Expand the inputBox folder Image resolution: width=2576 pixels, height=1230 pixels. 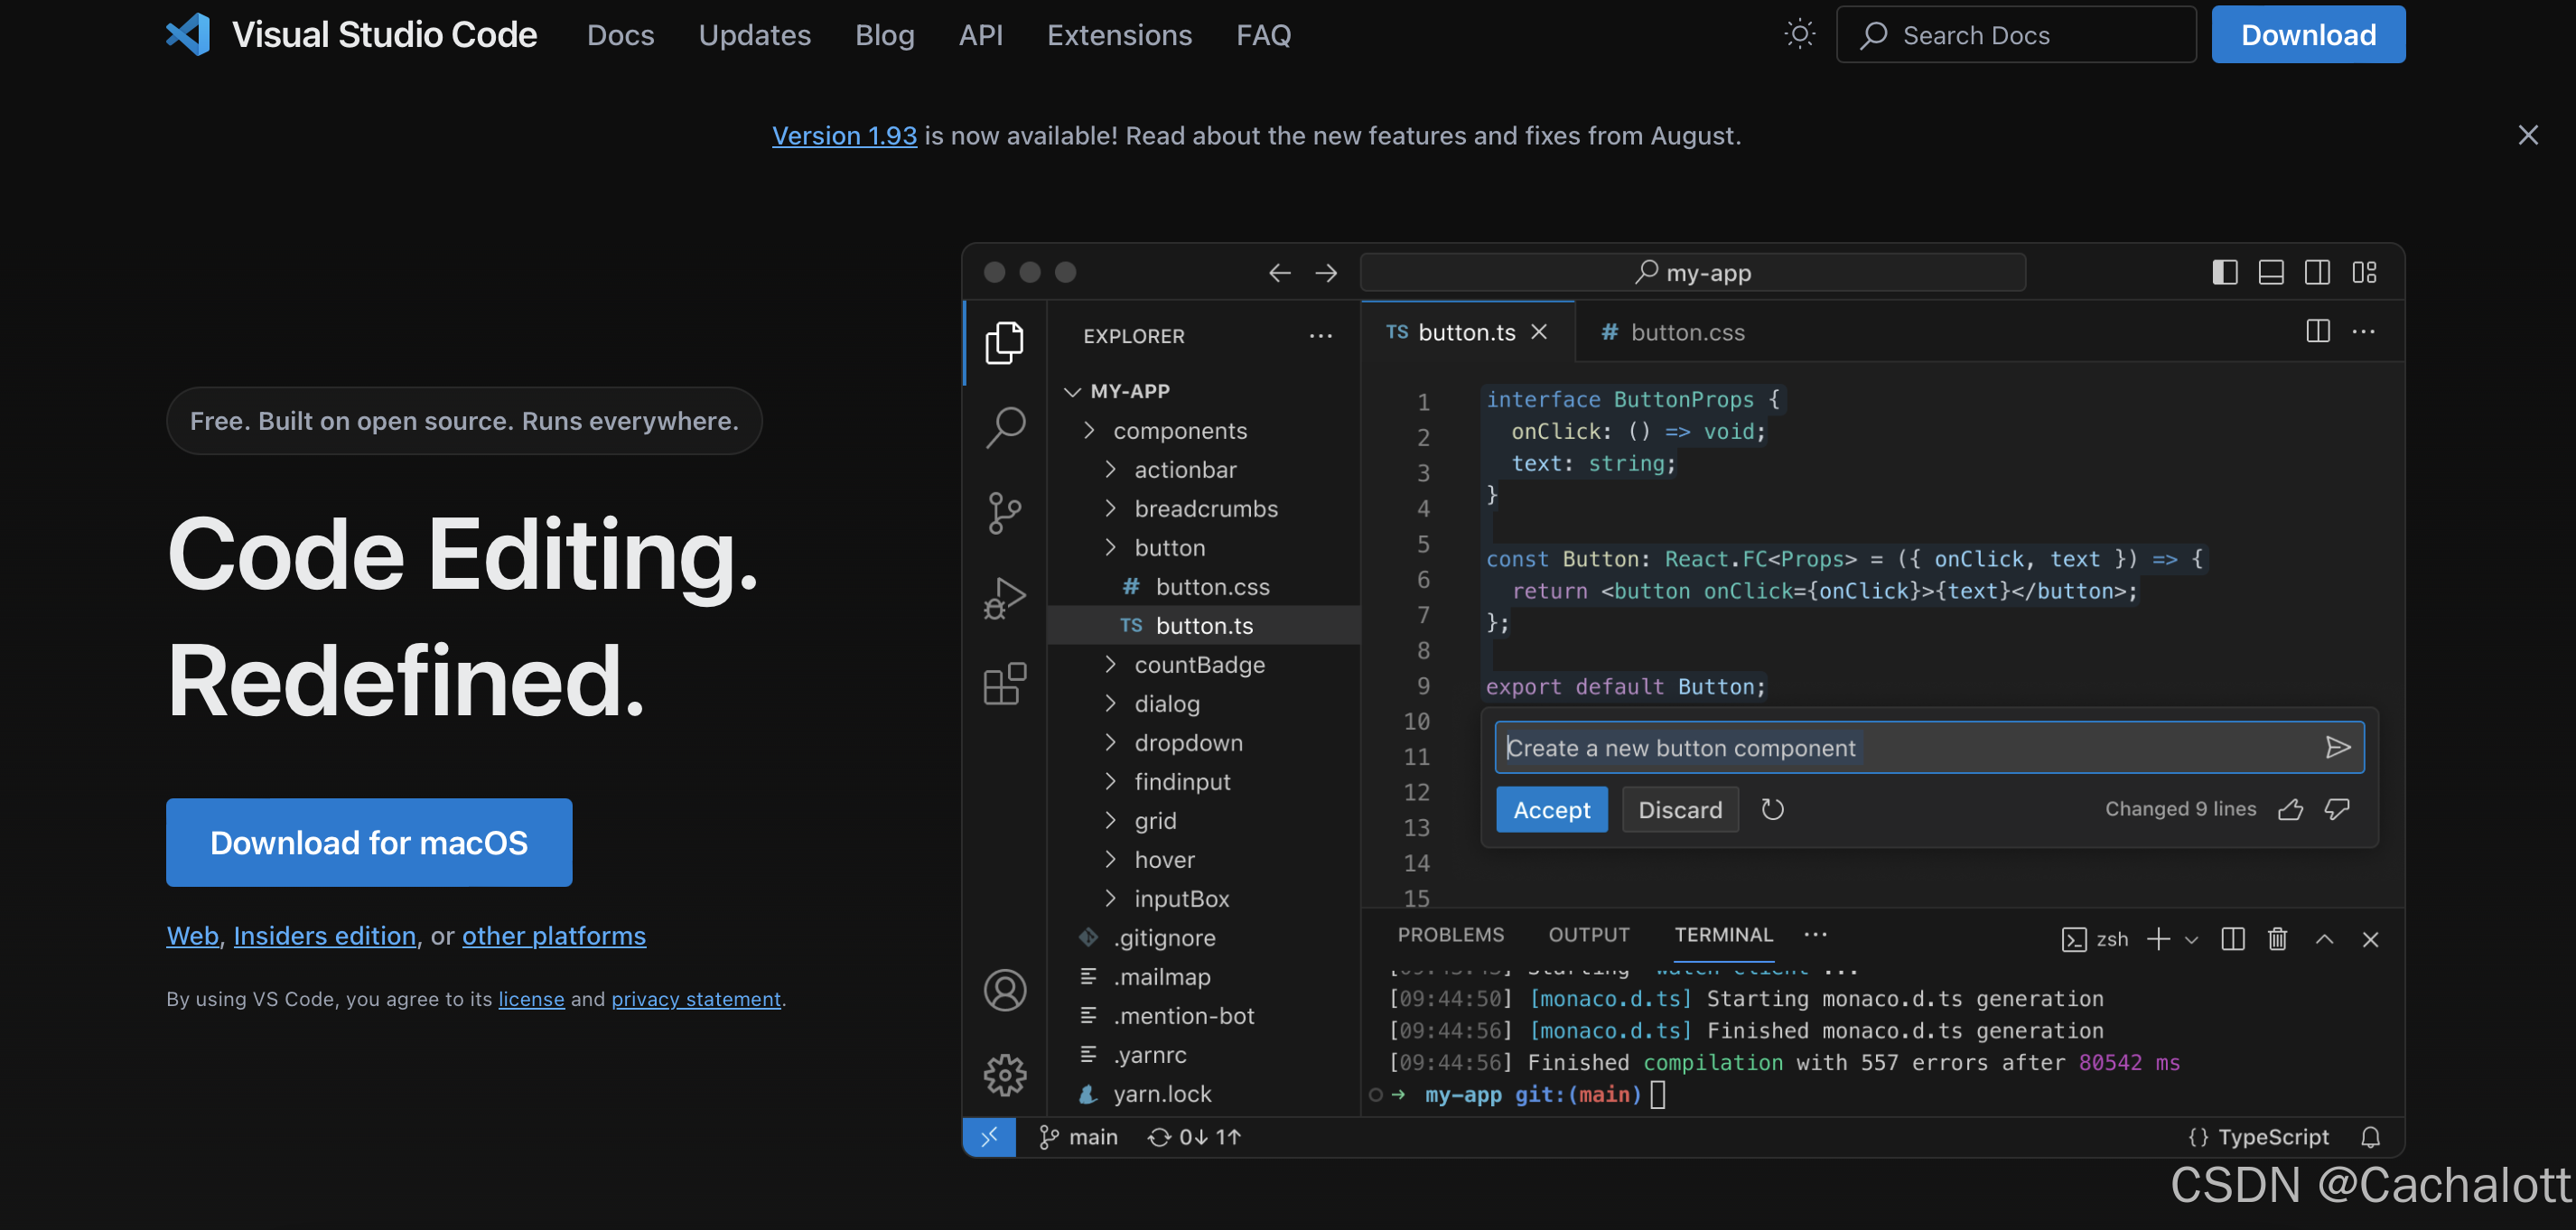(x=1203, y=898)
